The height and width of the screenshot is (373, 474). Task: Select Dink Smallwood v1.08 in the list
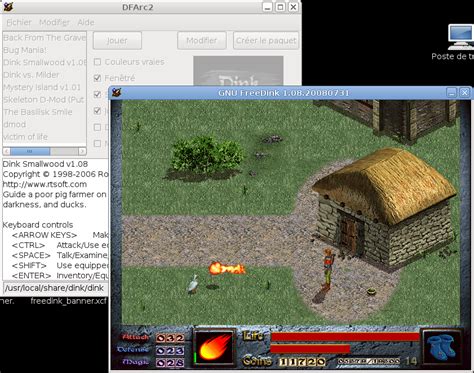(44, 62)
